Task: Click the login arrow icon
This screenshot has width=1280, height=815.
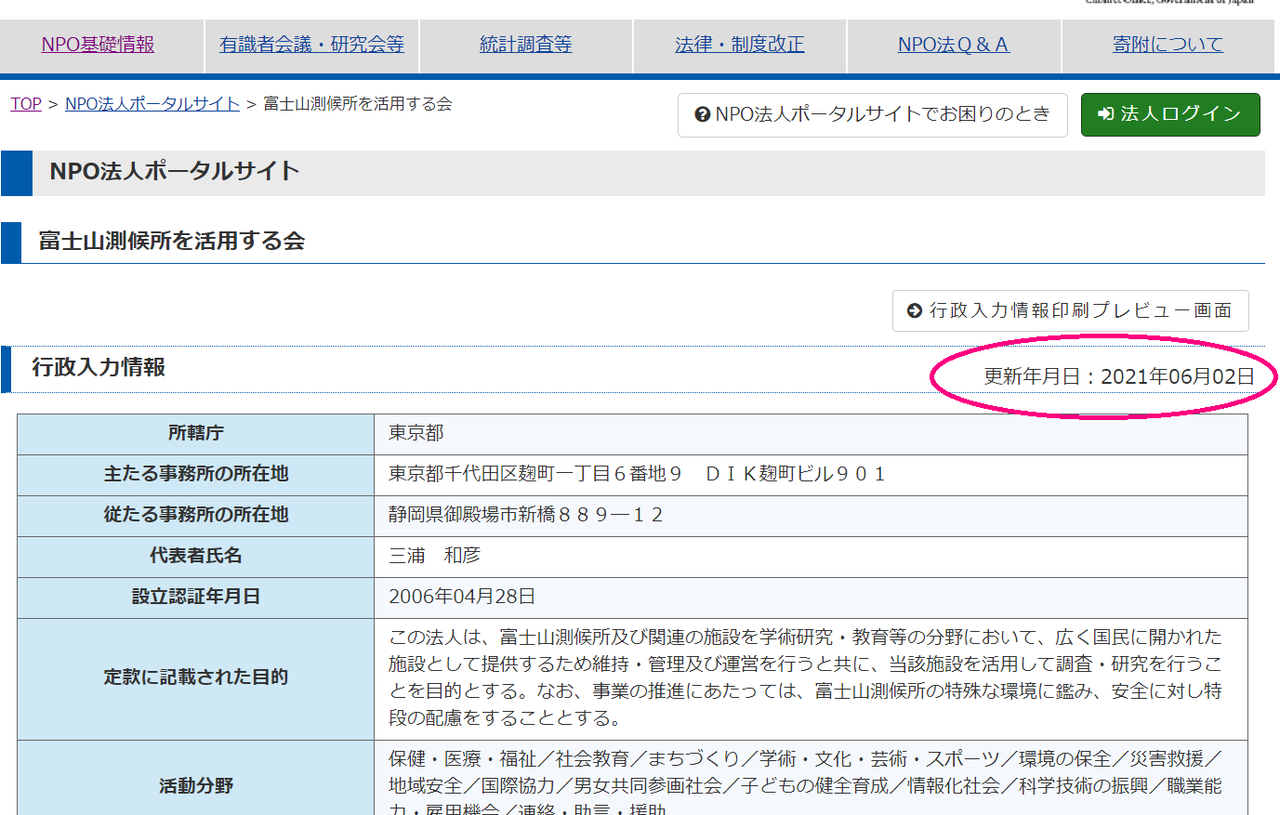Action: 1106,115
